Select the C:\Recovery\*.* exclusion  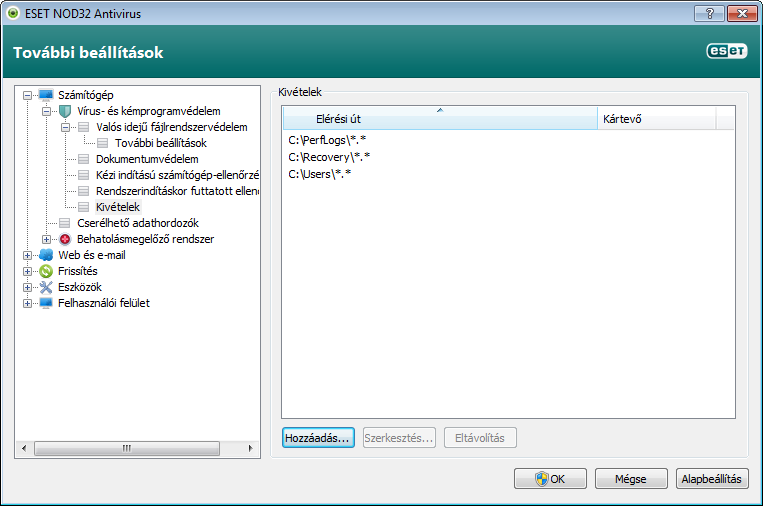[329, 157]
